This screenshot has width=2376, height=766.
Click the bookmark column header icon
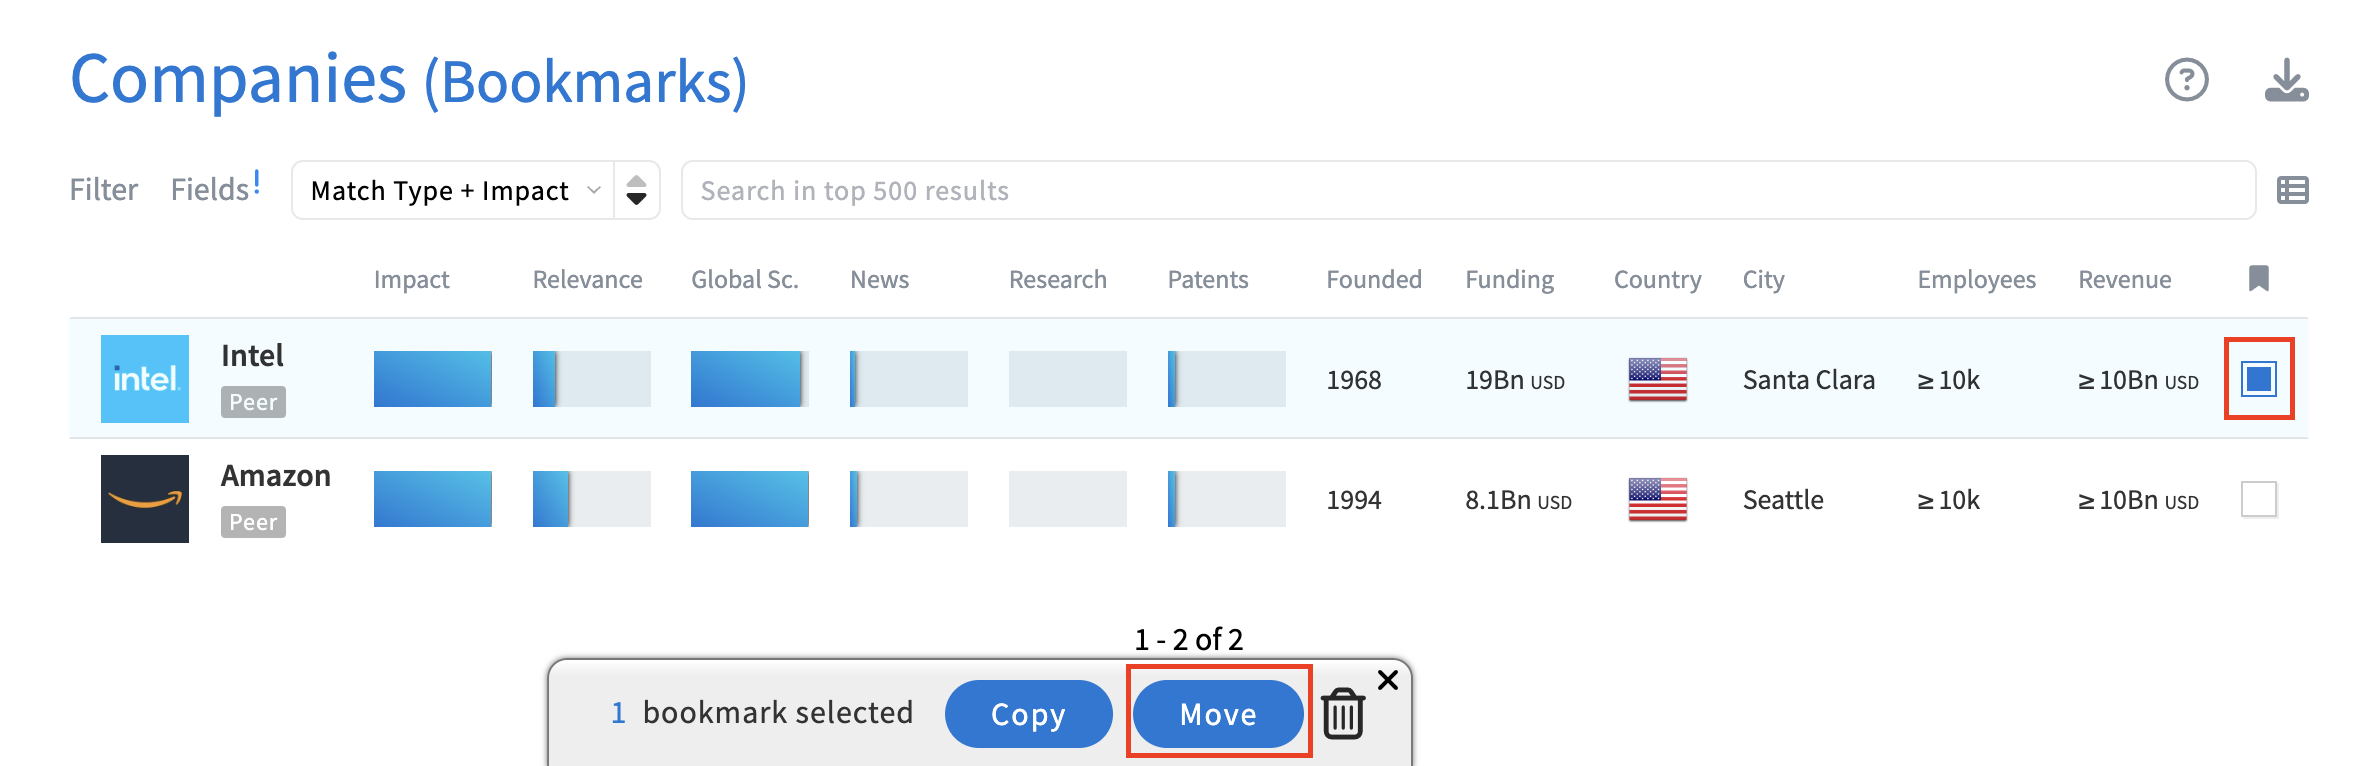(2258, 278)
